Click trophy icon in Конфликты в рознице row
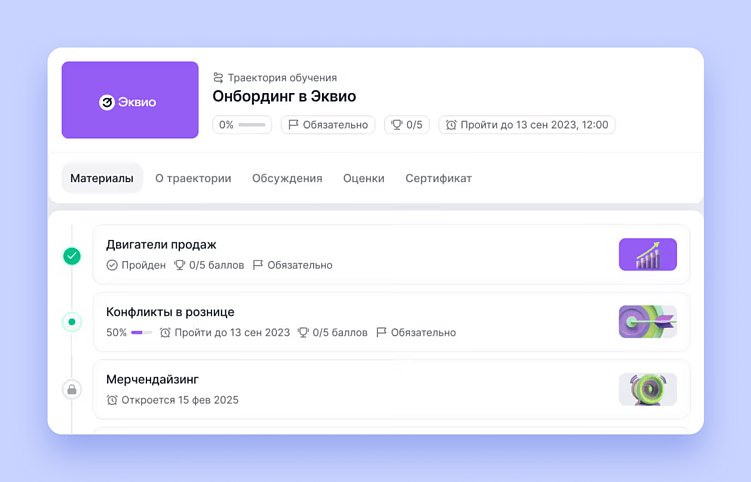 (303, 333)
